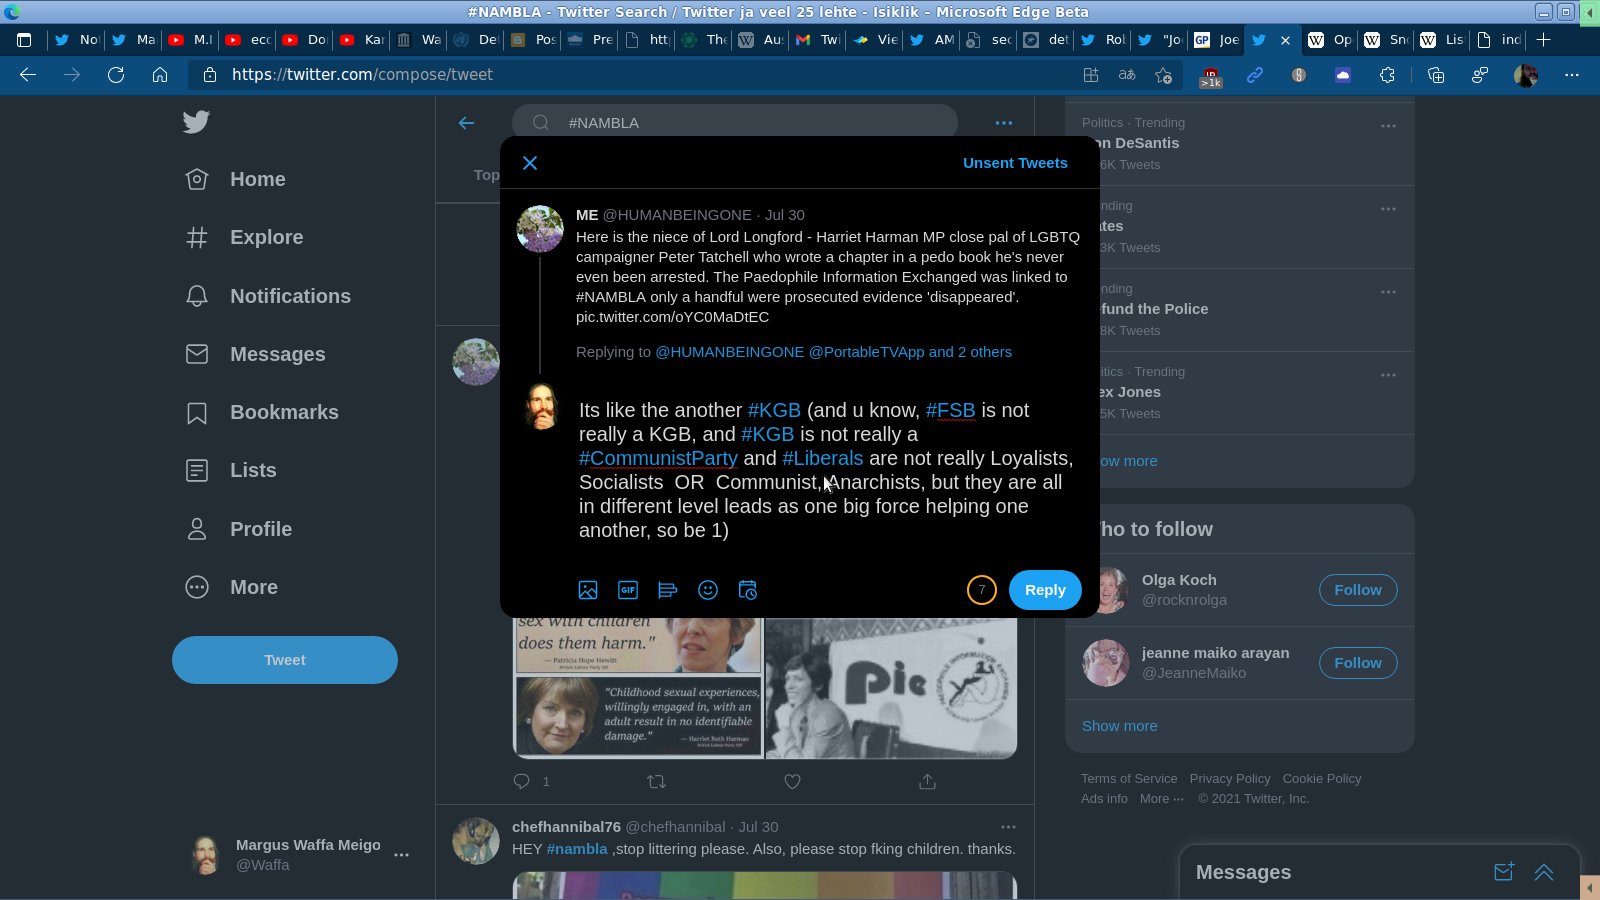Screen dimensions: 1600x900
Task: Expand footer More menu
Action: coord(1161,799)
